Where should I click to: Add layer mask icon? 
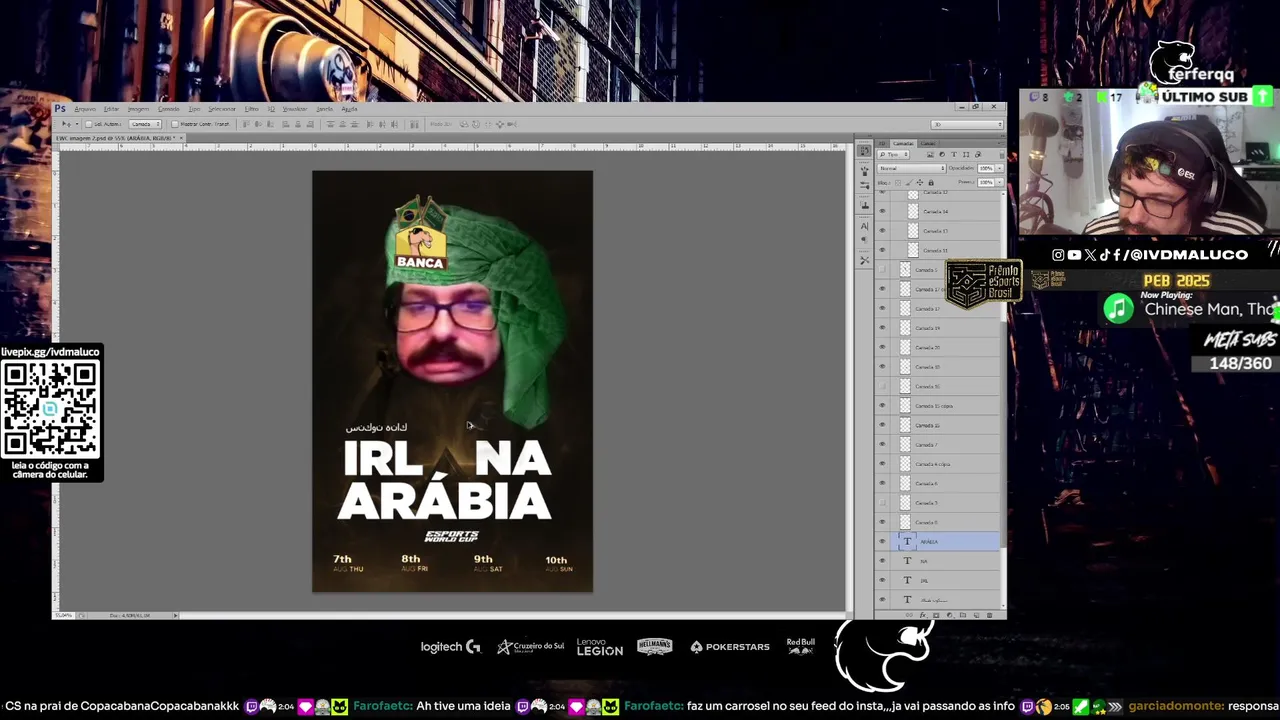(x=936, y=615)
